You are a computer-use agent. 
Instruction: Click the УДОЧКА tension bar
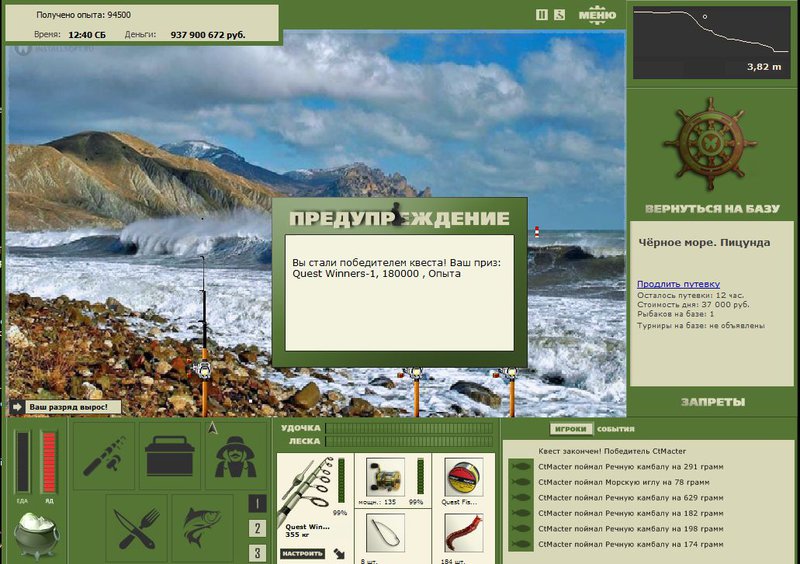click(409, 428)
